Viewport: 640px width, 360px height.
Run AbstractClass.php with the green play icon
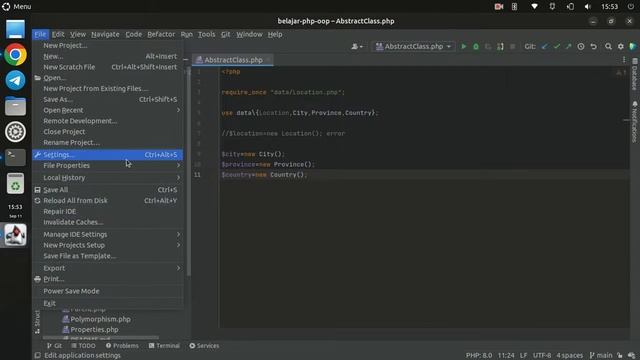[x=463, y=47]
